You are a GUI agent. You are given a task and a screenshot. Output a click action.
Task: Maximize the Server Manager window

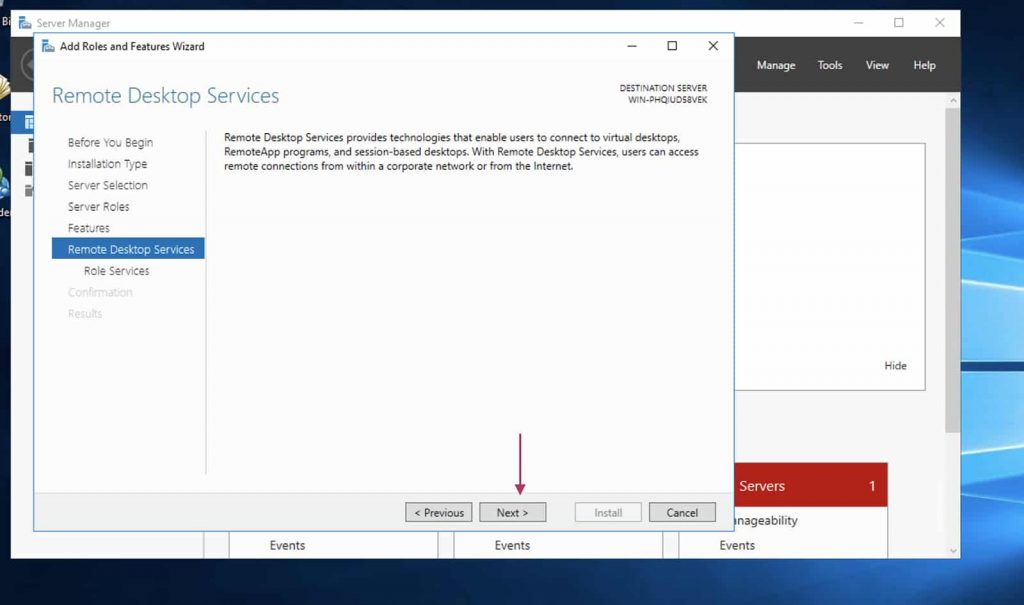pyautogui.click(x=898, y=23)
